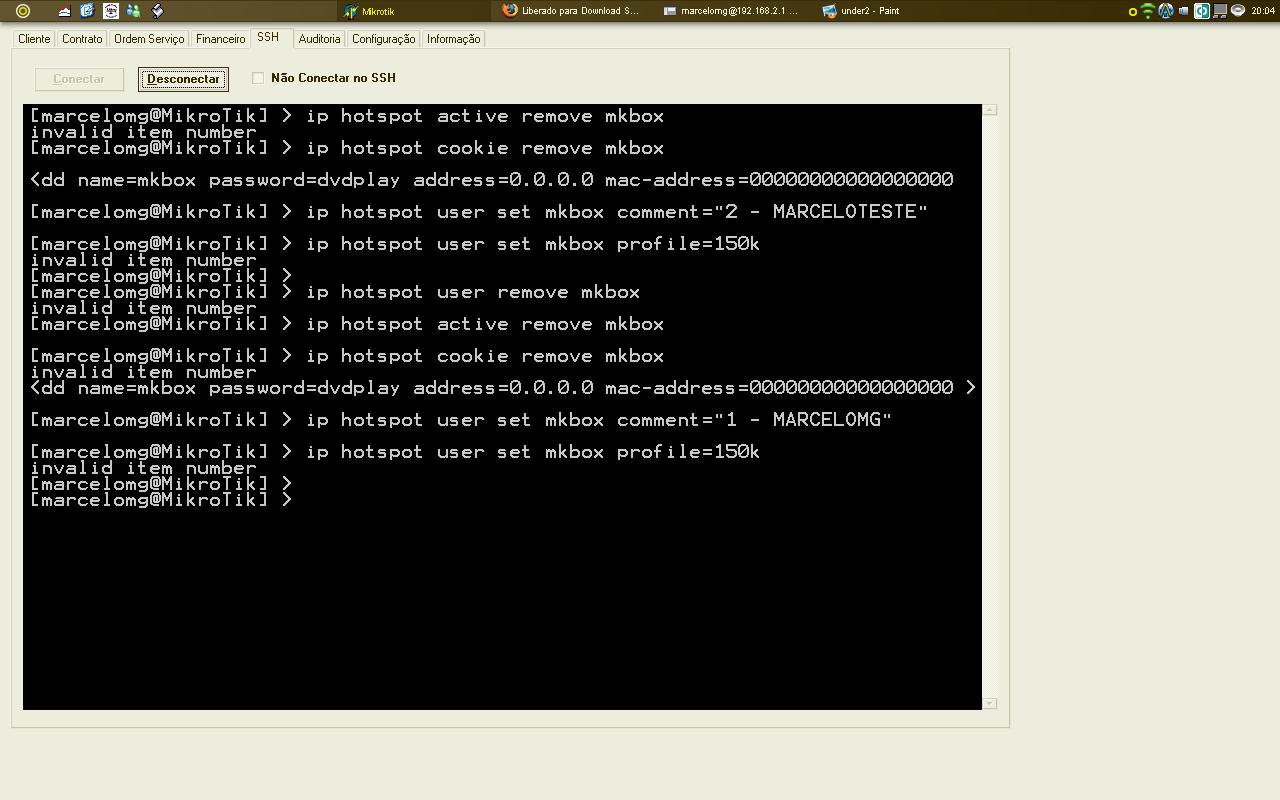
Task: Click the volume speaker tray icon
Action: tap(1184, 11)
